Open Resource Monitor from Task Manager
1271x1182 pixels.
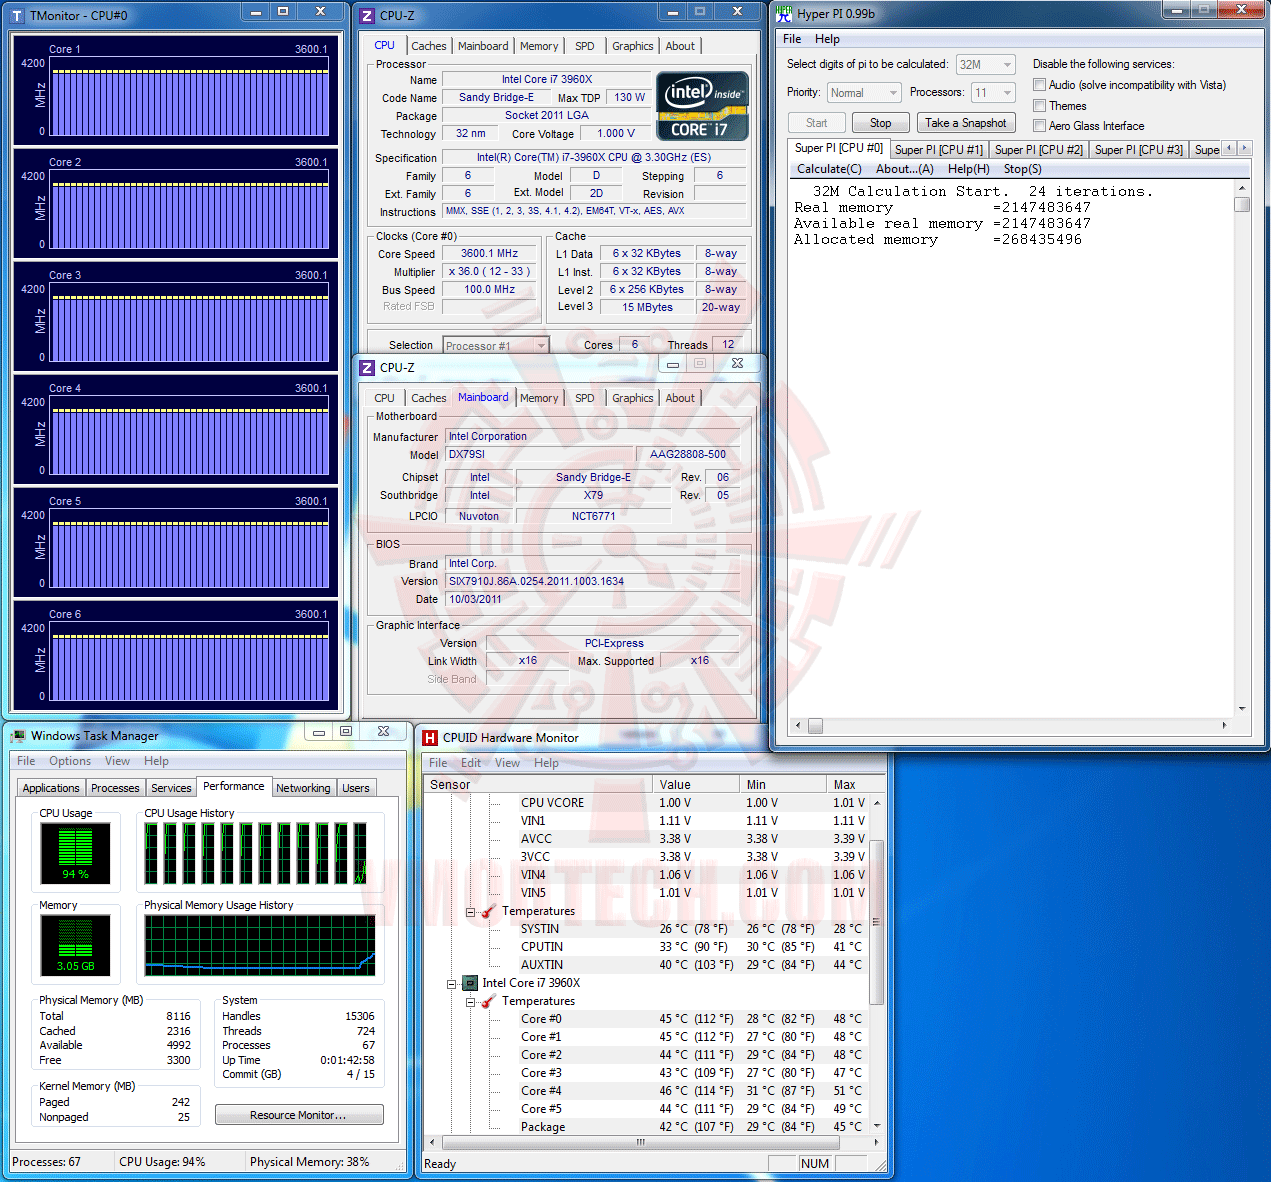tap(299, 1115)
